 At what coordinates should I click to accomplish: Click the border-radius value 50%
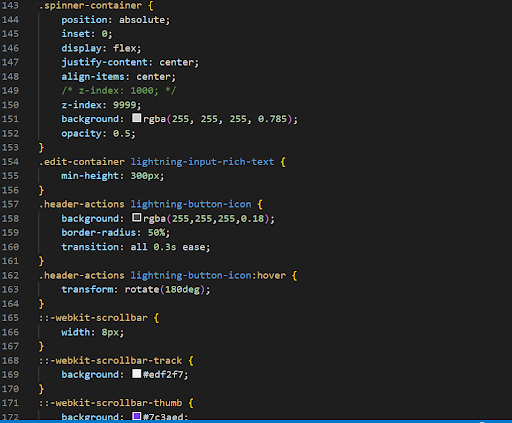156,232
